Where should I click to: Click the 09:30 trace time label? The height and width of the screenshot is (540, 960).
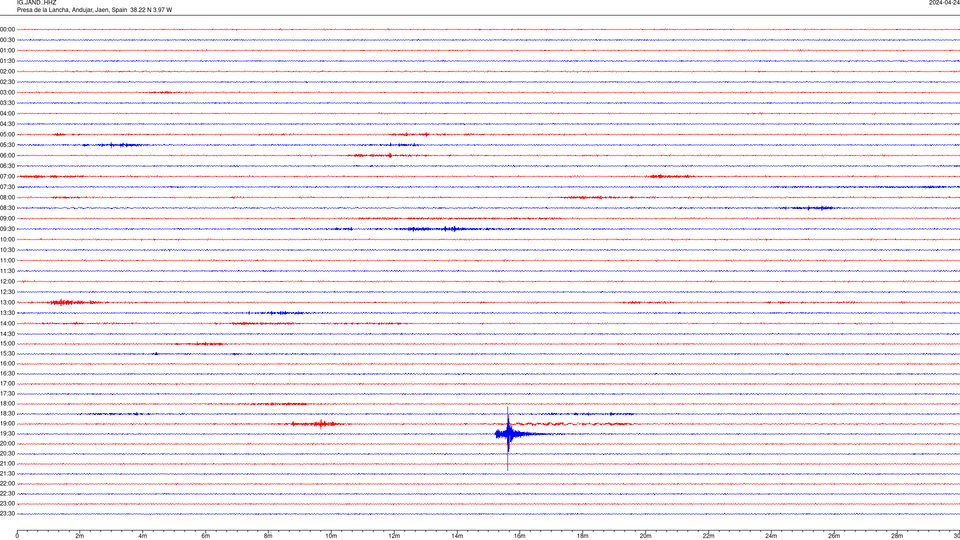click(x=7, y=229)
